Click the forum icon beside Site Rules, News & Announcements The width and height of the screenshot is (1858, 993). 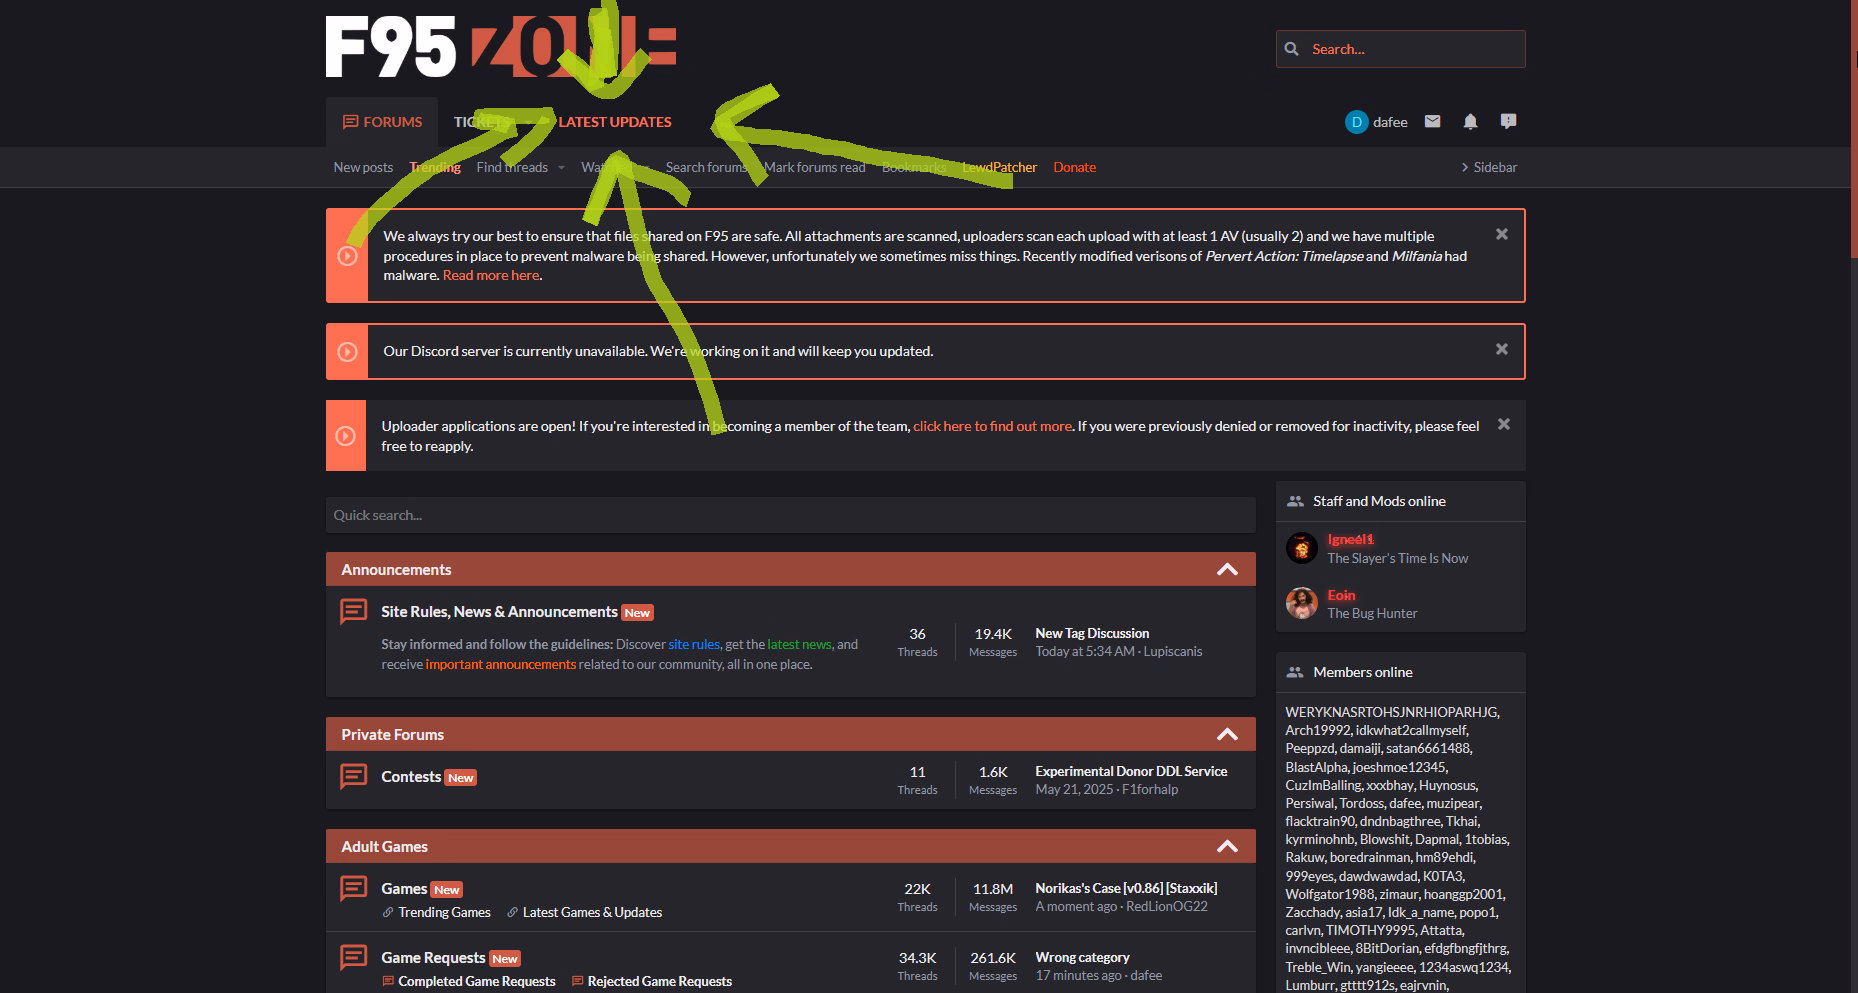pos(353,611)
